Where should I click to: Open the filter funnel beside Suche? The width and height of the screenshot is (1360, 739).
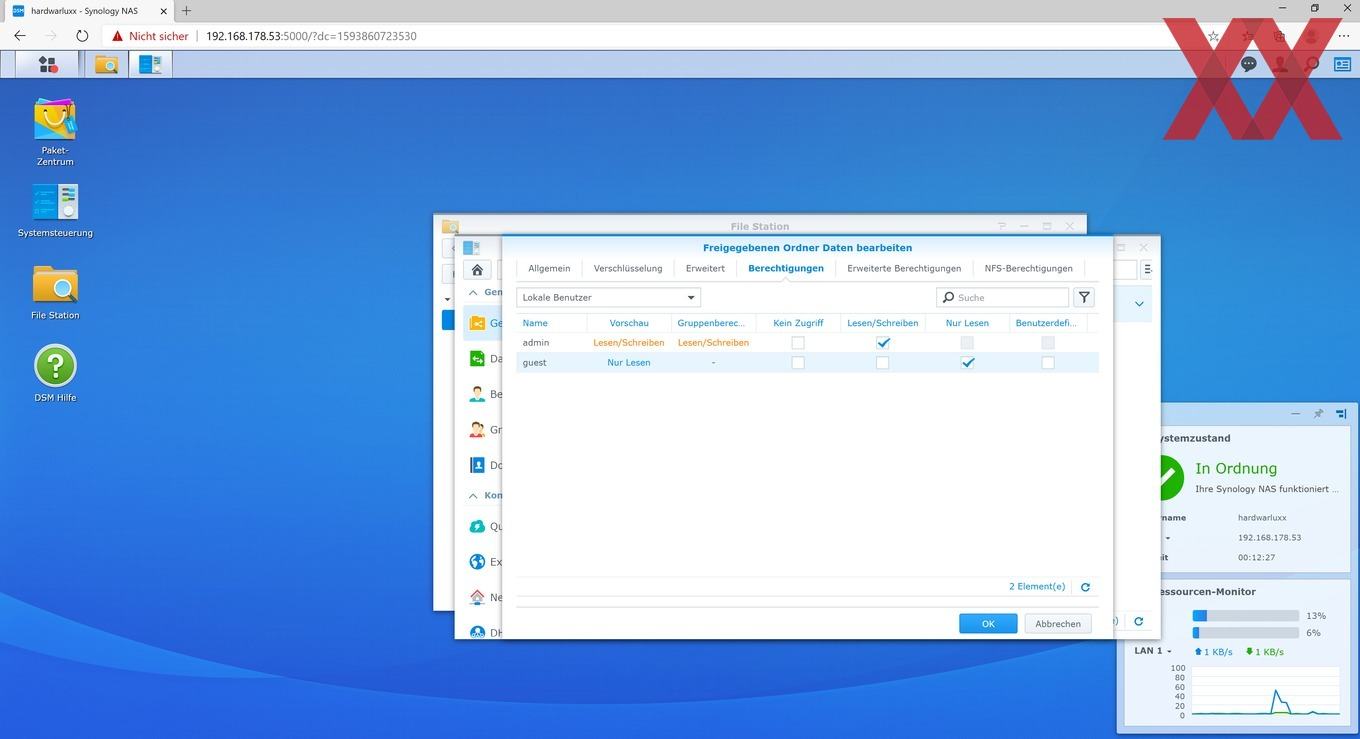point(1084,297)
